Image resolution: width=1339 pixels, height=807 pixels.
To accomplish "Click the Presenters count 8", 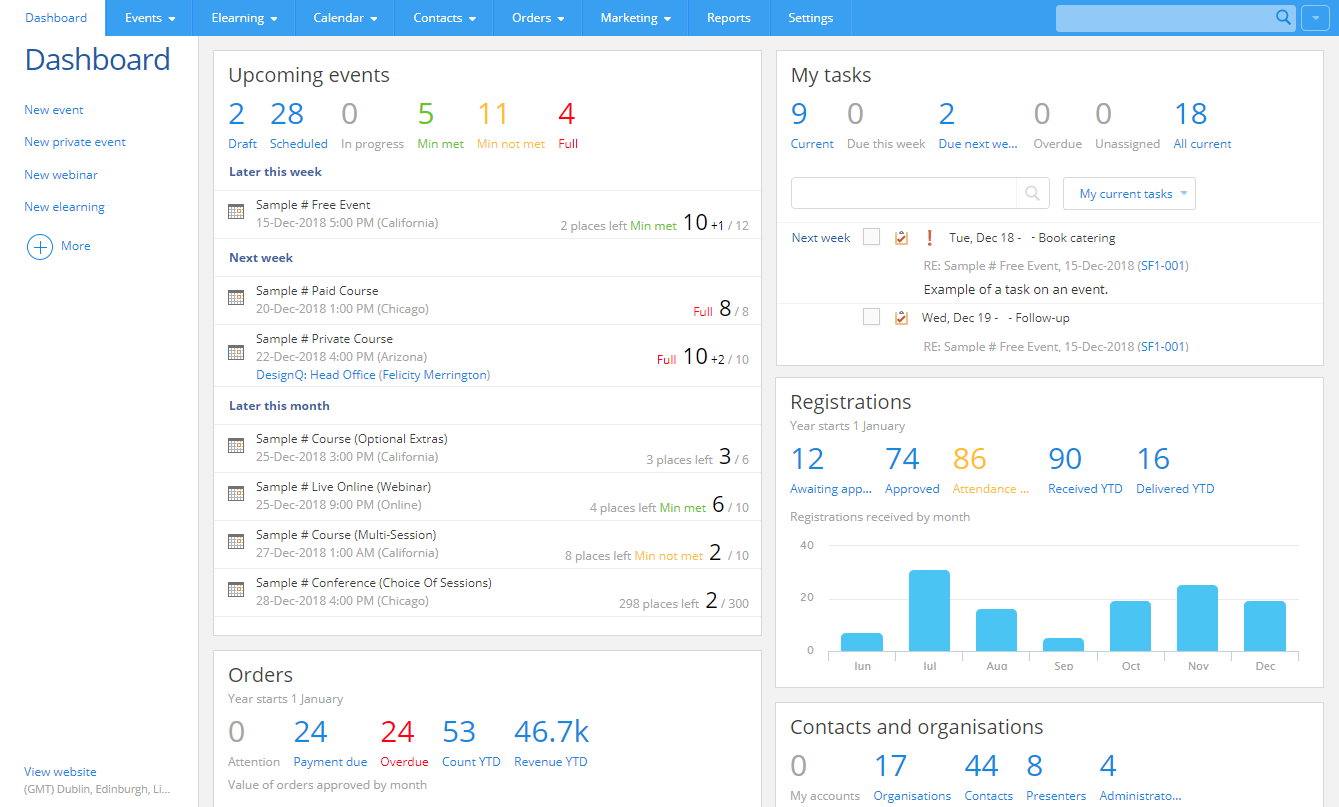I will 1035,766.
